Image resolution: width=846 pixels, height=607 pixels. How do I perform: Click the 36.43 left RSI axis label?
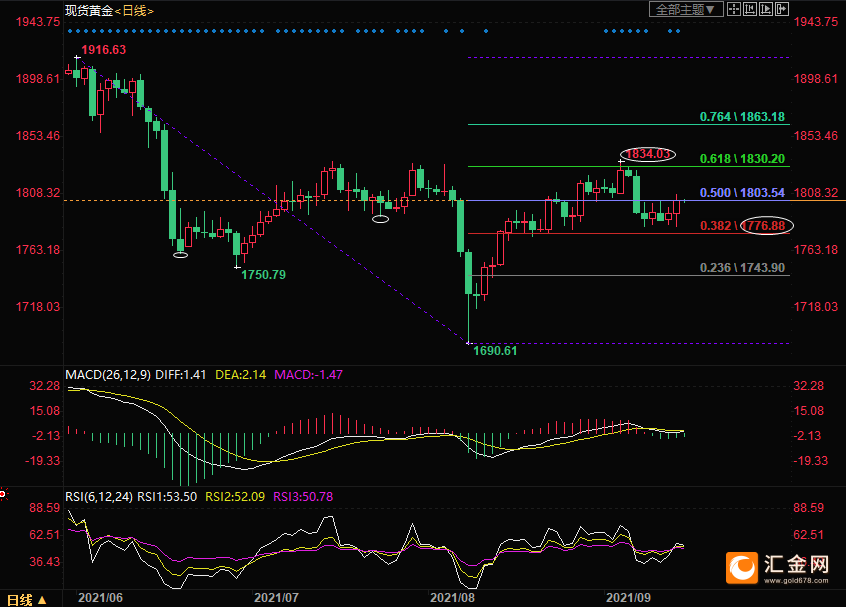coord(45,562)
